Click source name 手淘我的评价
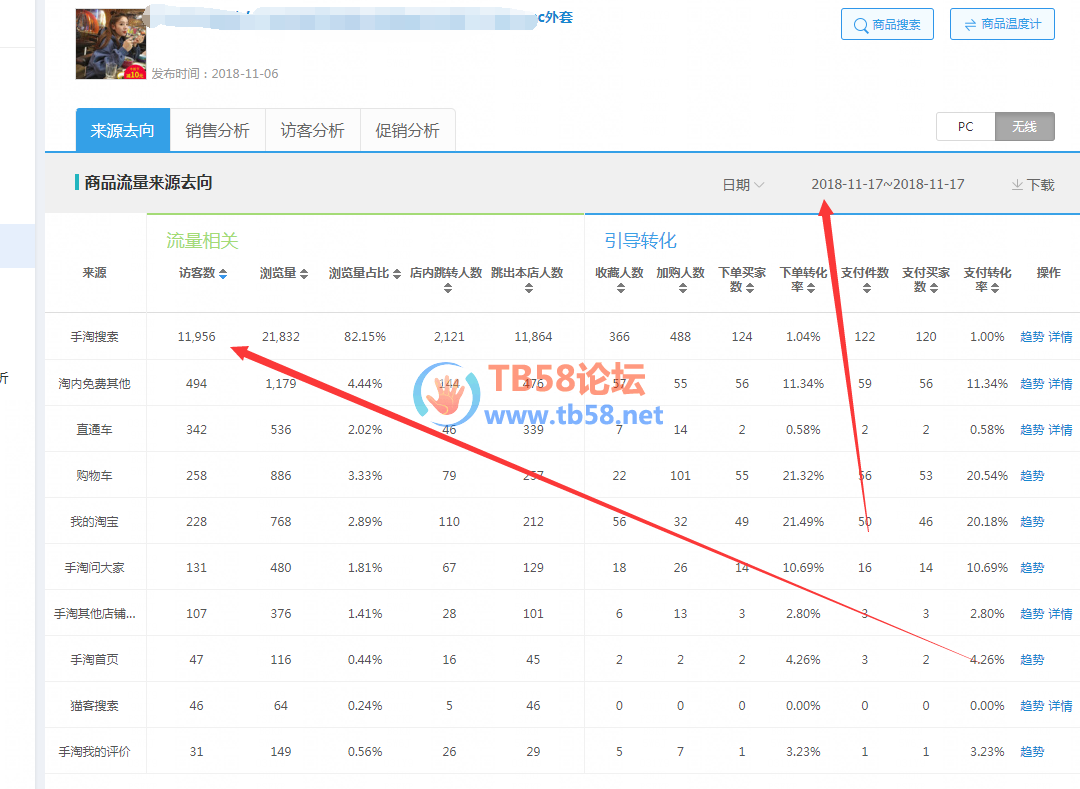The width and height of the screenshot is (1080, 789). pyautogui.click(x=94, y=752)
